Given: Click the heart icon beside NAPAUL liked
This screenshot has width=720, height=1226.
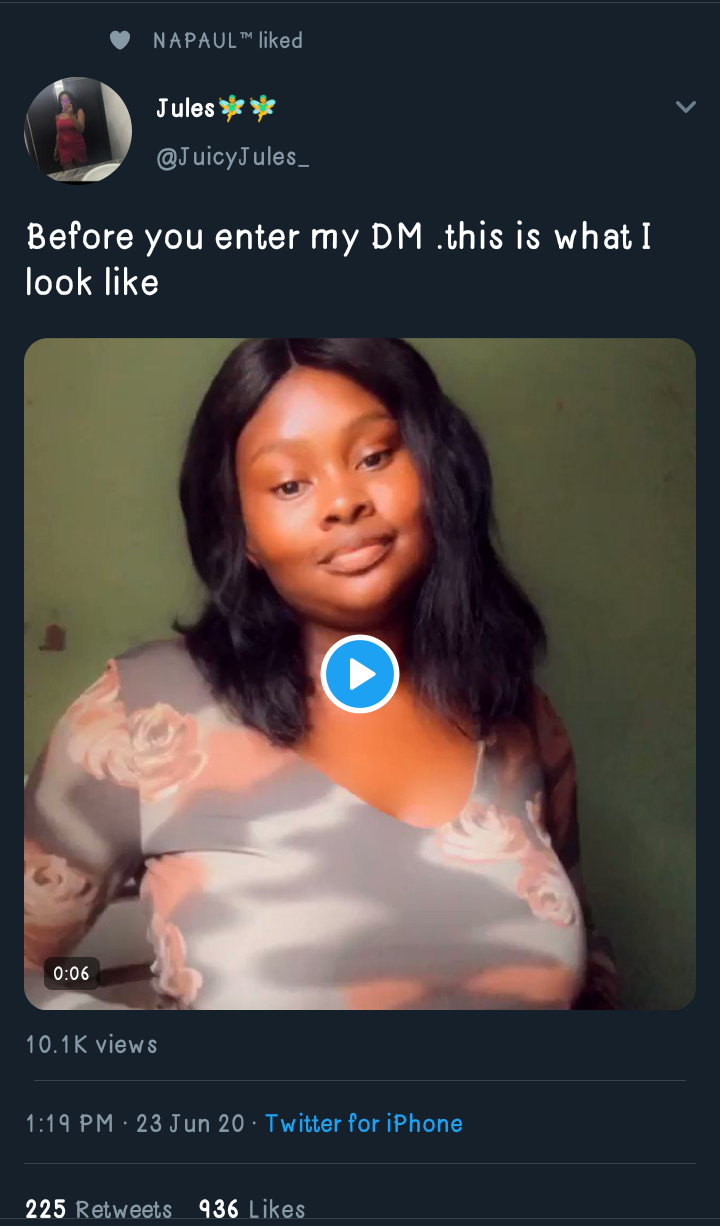Looking at the screenshot, I should pos(120,41).
